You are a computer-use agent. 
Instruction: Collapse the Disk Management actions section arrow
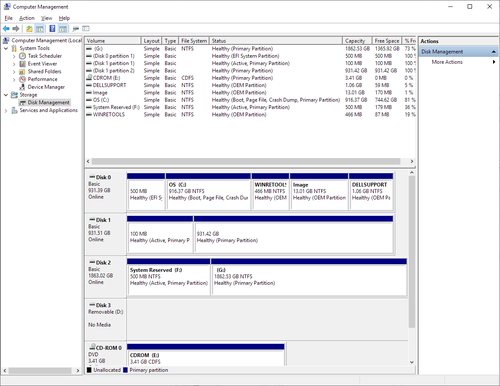click(x=493, y=52)
